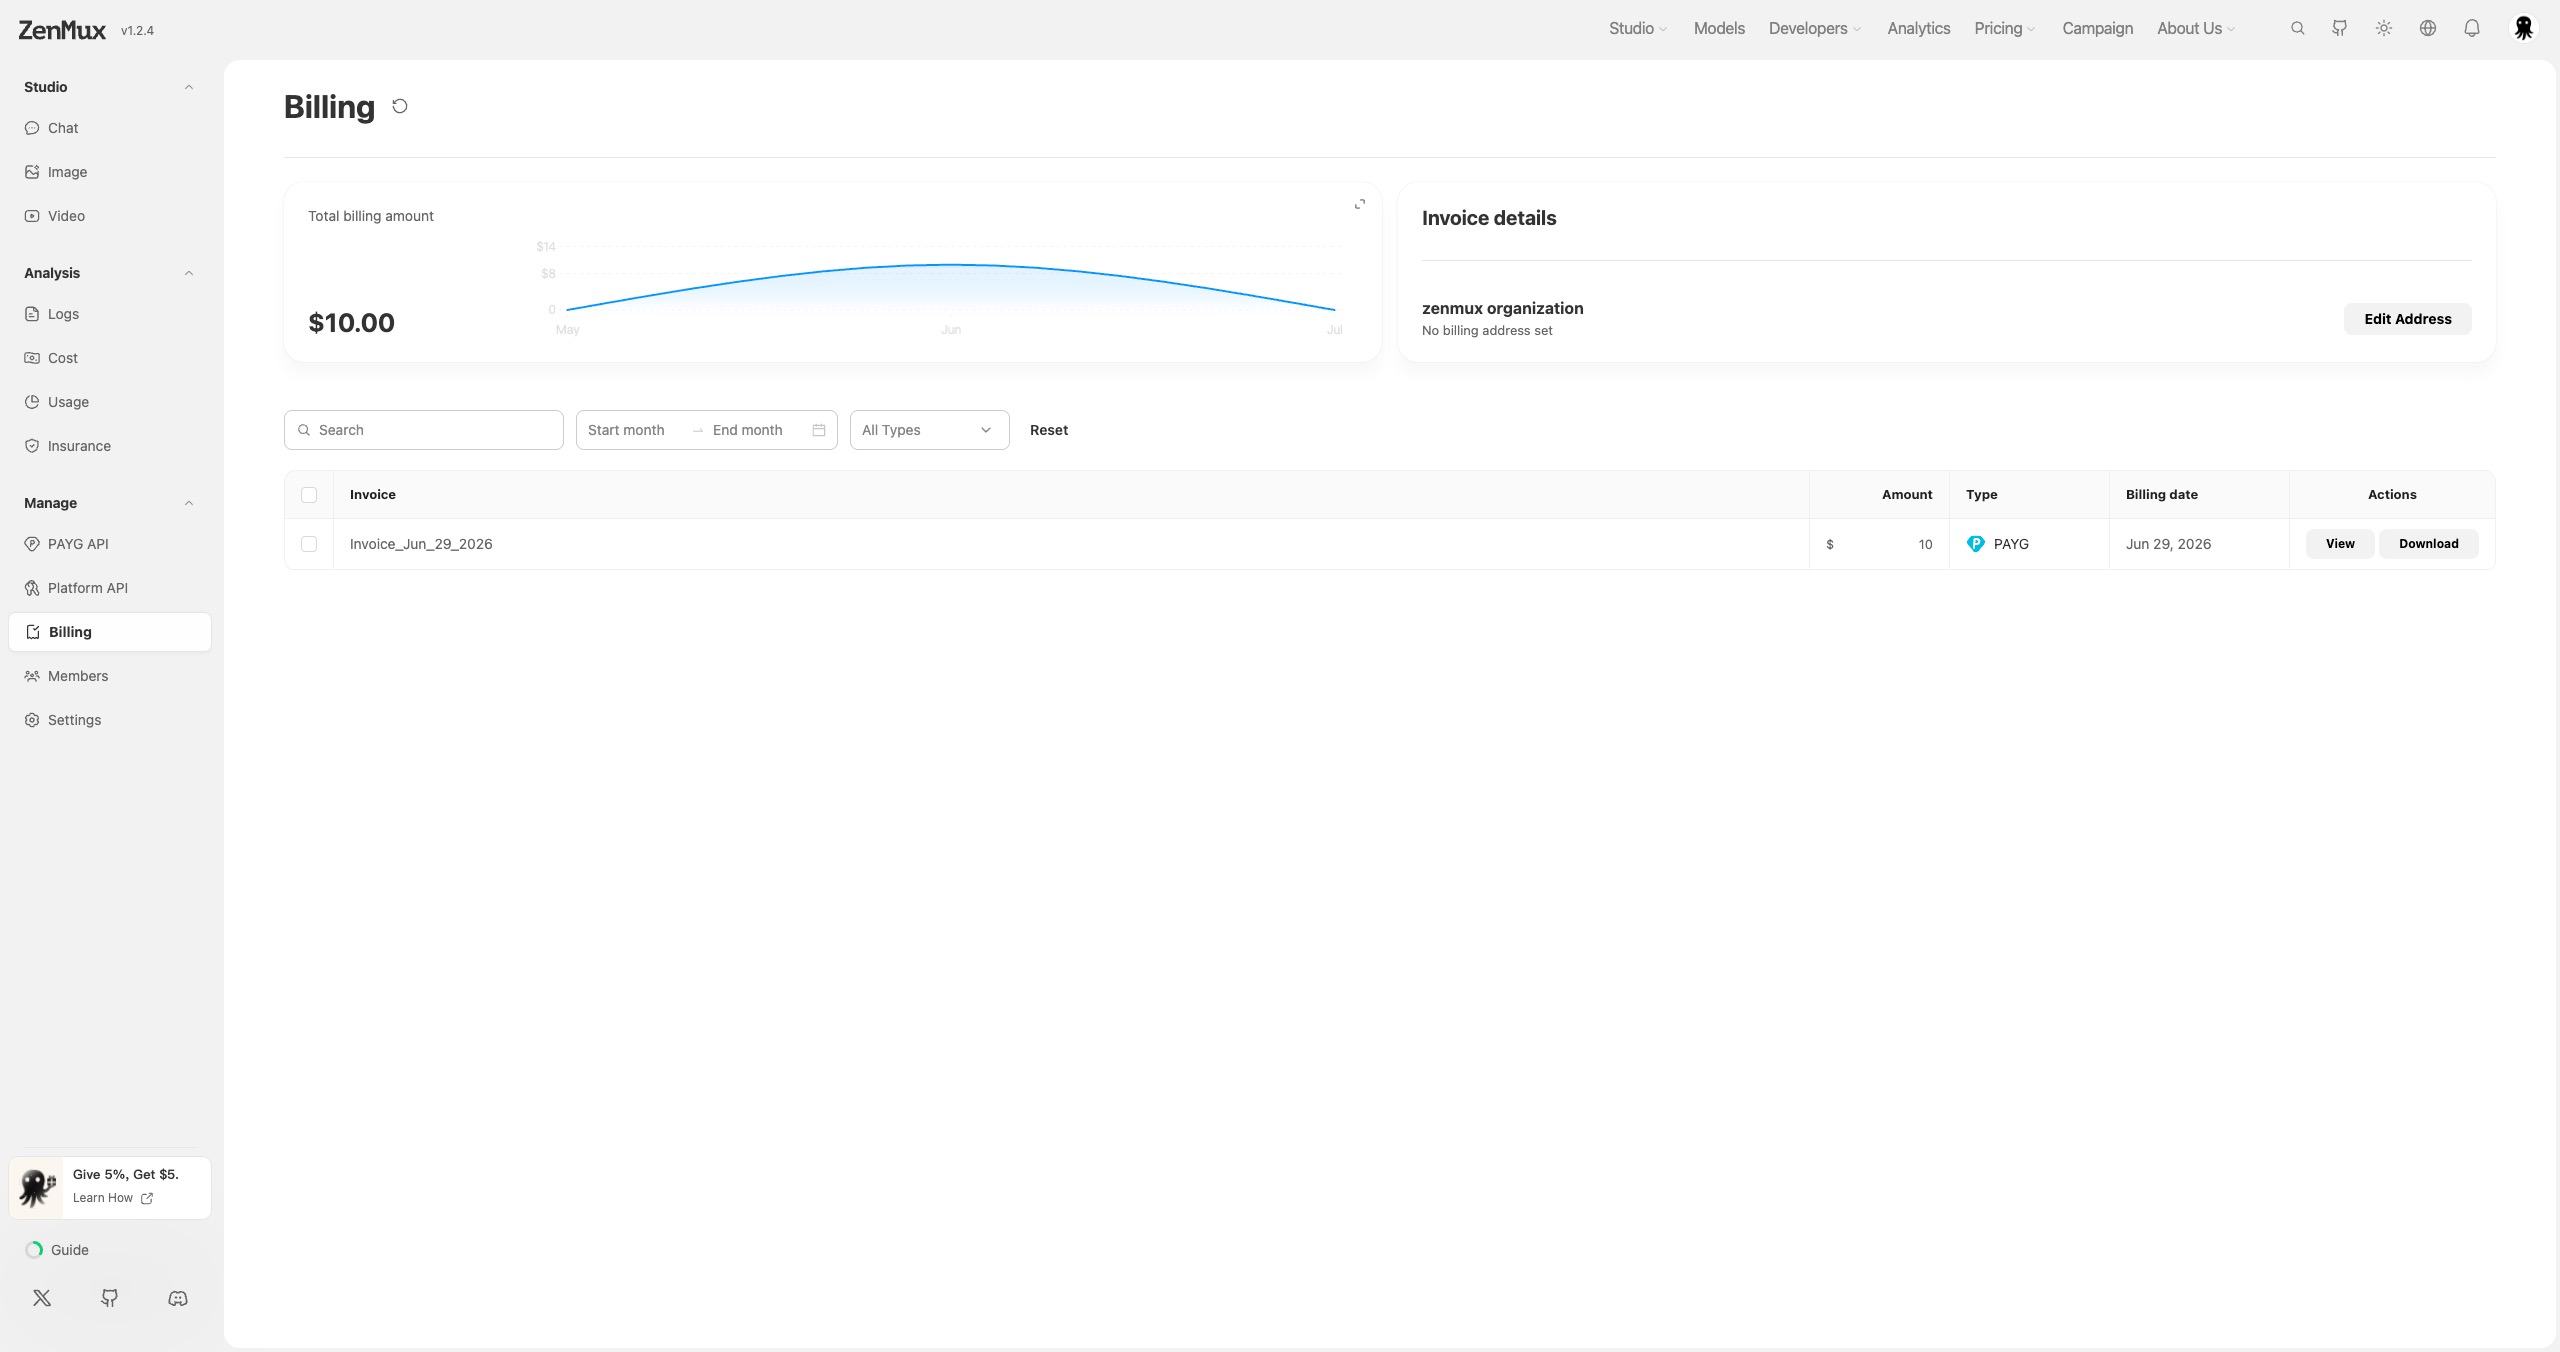
Task: Download the Invoice_Jun_29_2026 invoice
Action: point(2429,544)
